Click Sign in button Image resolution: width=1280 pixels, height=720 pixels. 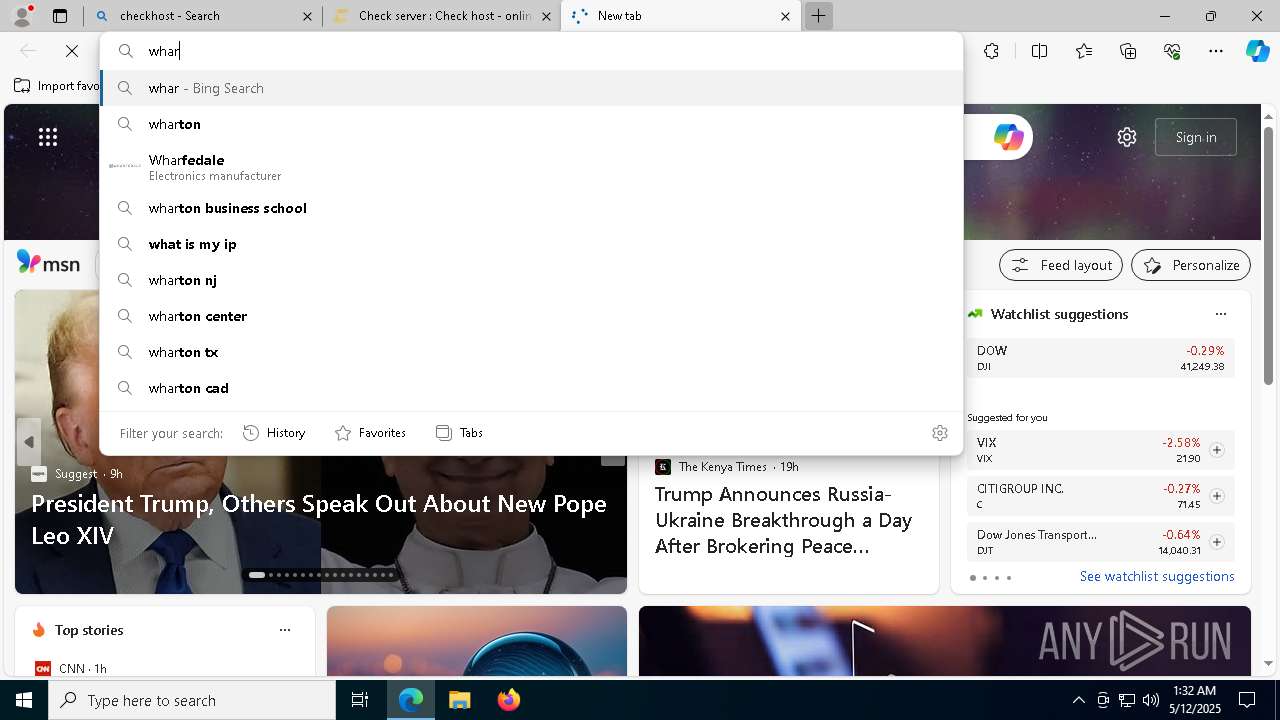point(1196,137)
